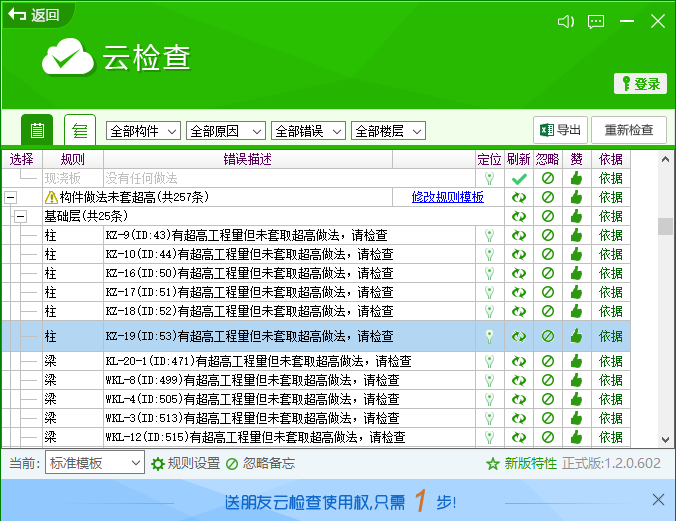Open the 全部楼层 dropdown

[388, 131]
